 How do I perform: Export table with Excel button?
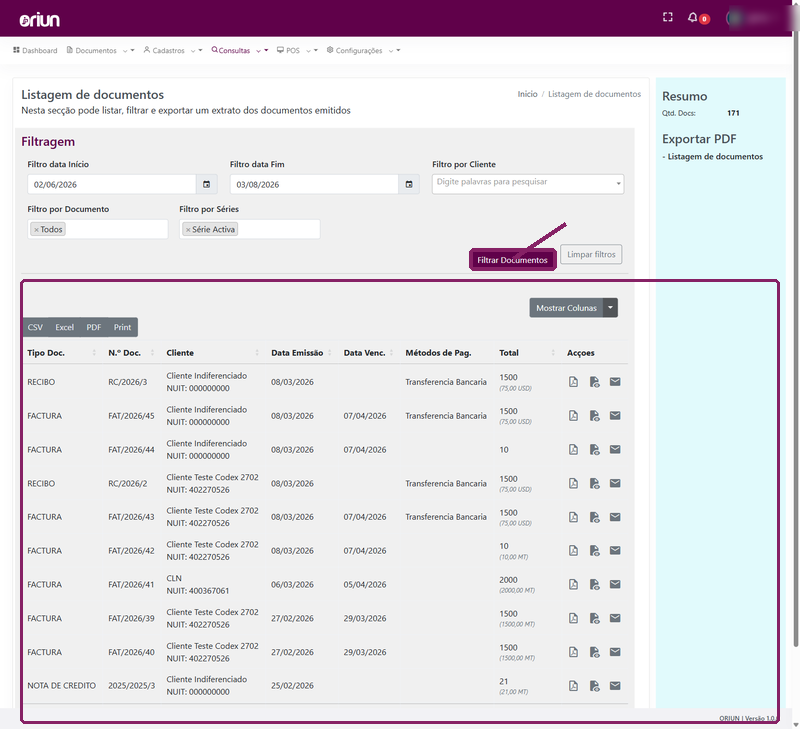click(64, 327)
